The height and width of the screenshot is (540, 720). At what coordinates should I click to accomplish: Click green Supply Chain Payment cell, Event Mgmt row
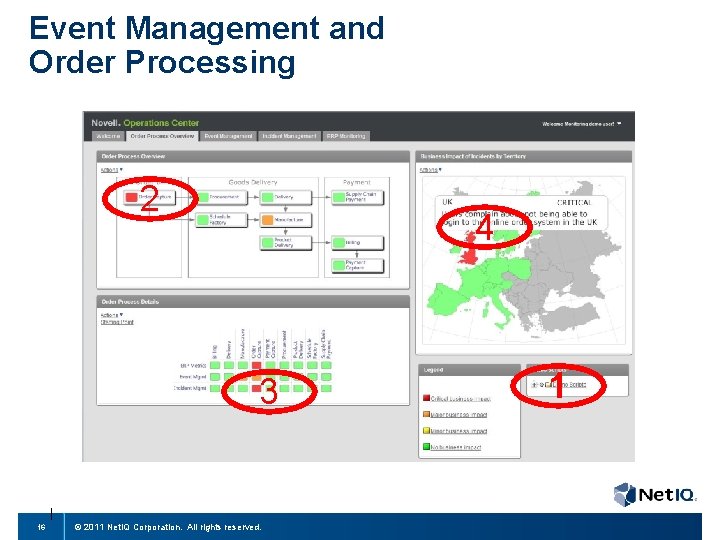coord(326,377)
